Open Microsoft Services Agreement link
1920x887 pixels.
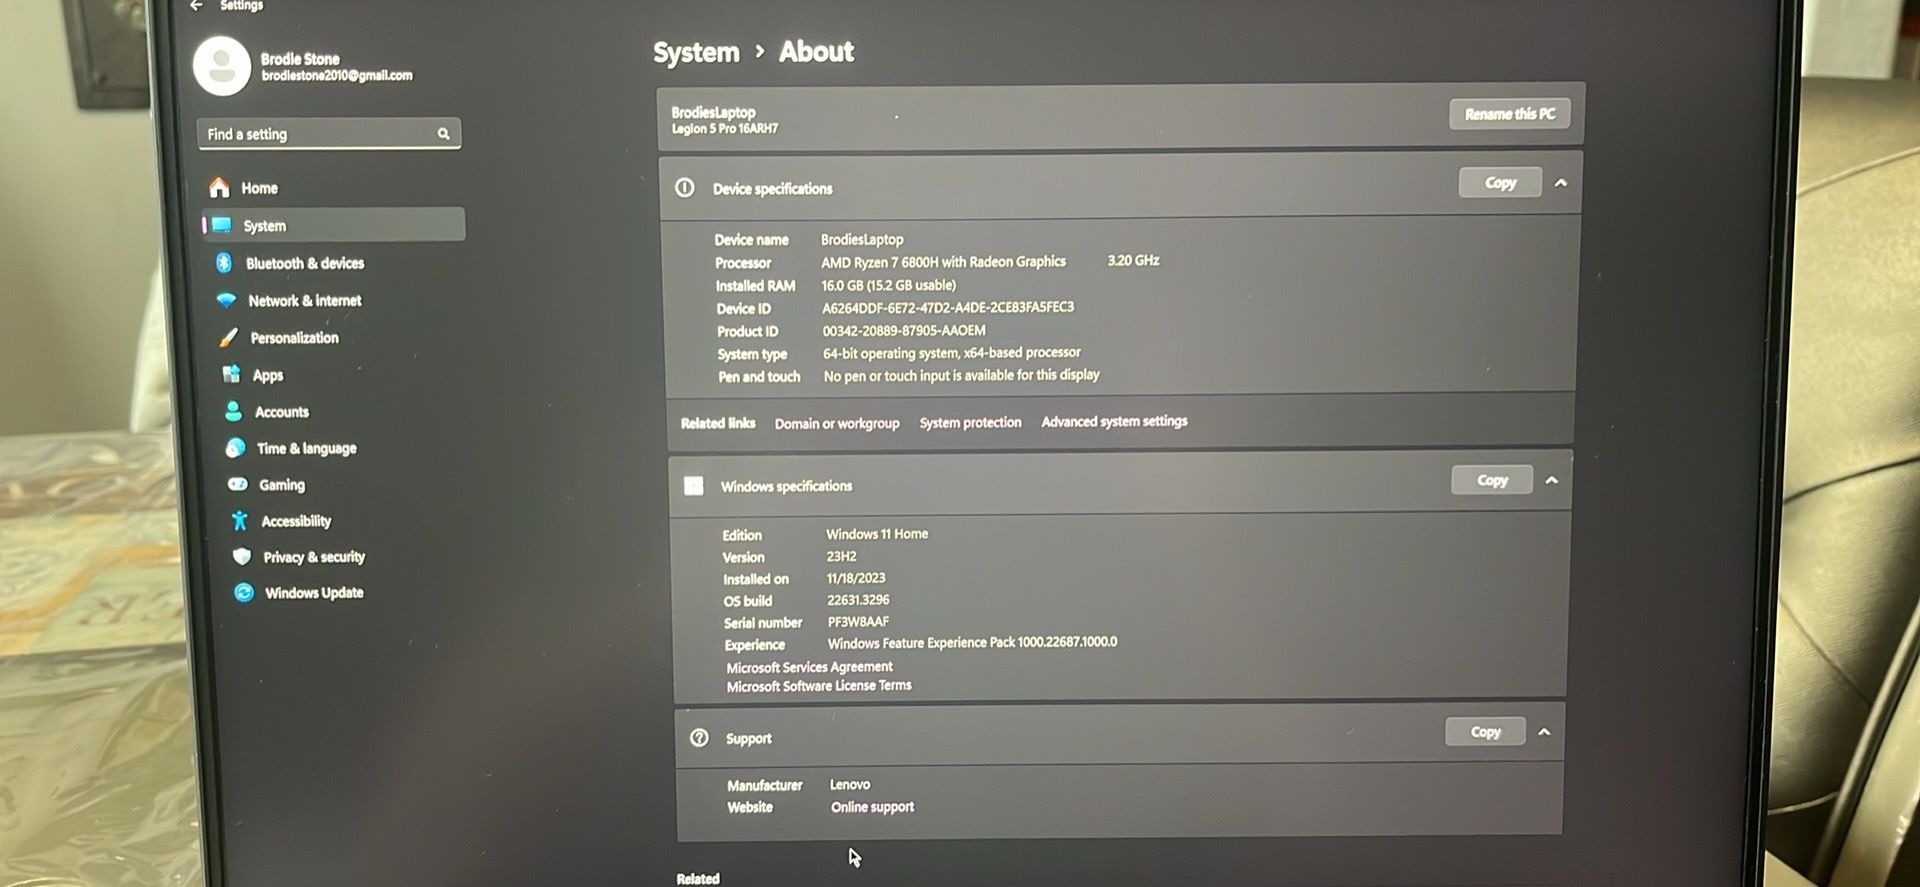(x=809, y=666)
